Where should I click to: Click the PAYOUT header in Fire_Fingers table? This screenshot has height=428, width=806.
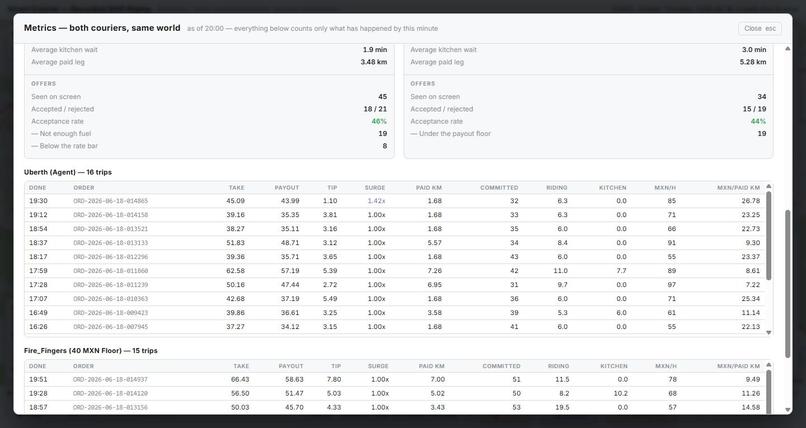pos(291,366)
